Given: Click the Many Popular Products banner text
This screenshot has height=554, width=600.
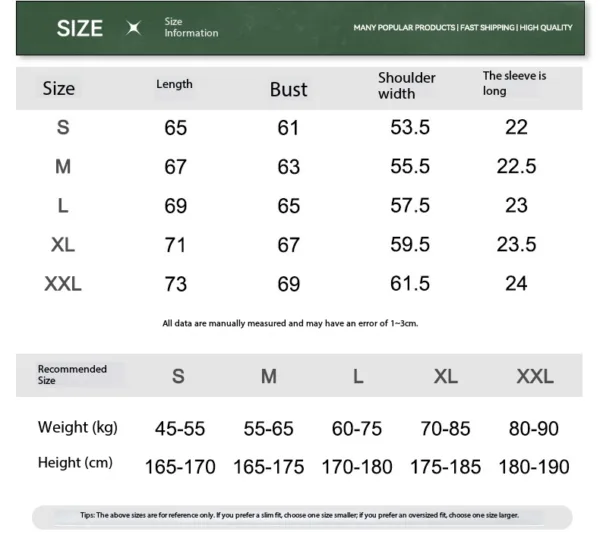Looking at the screenshot, I should [463, 28].
